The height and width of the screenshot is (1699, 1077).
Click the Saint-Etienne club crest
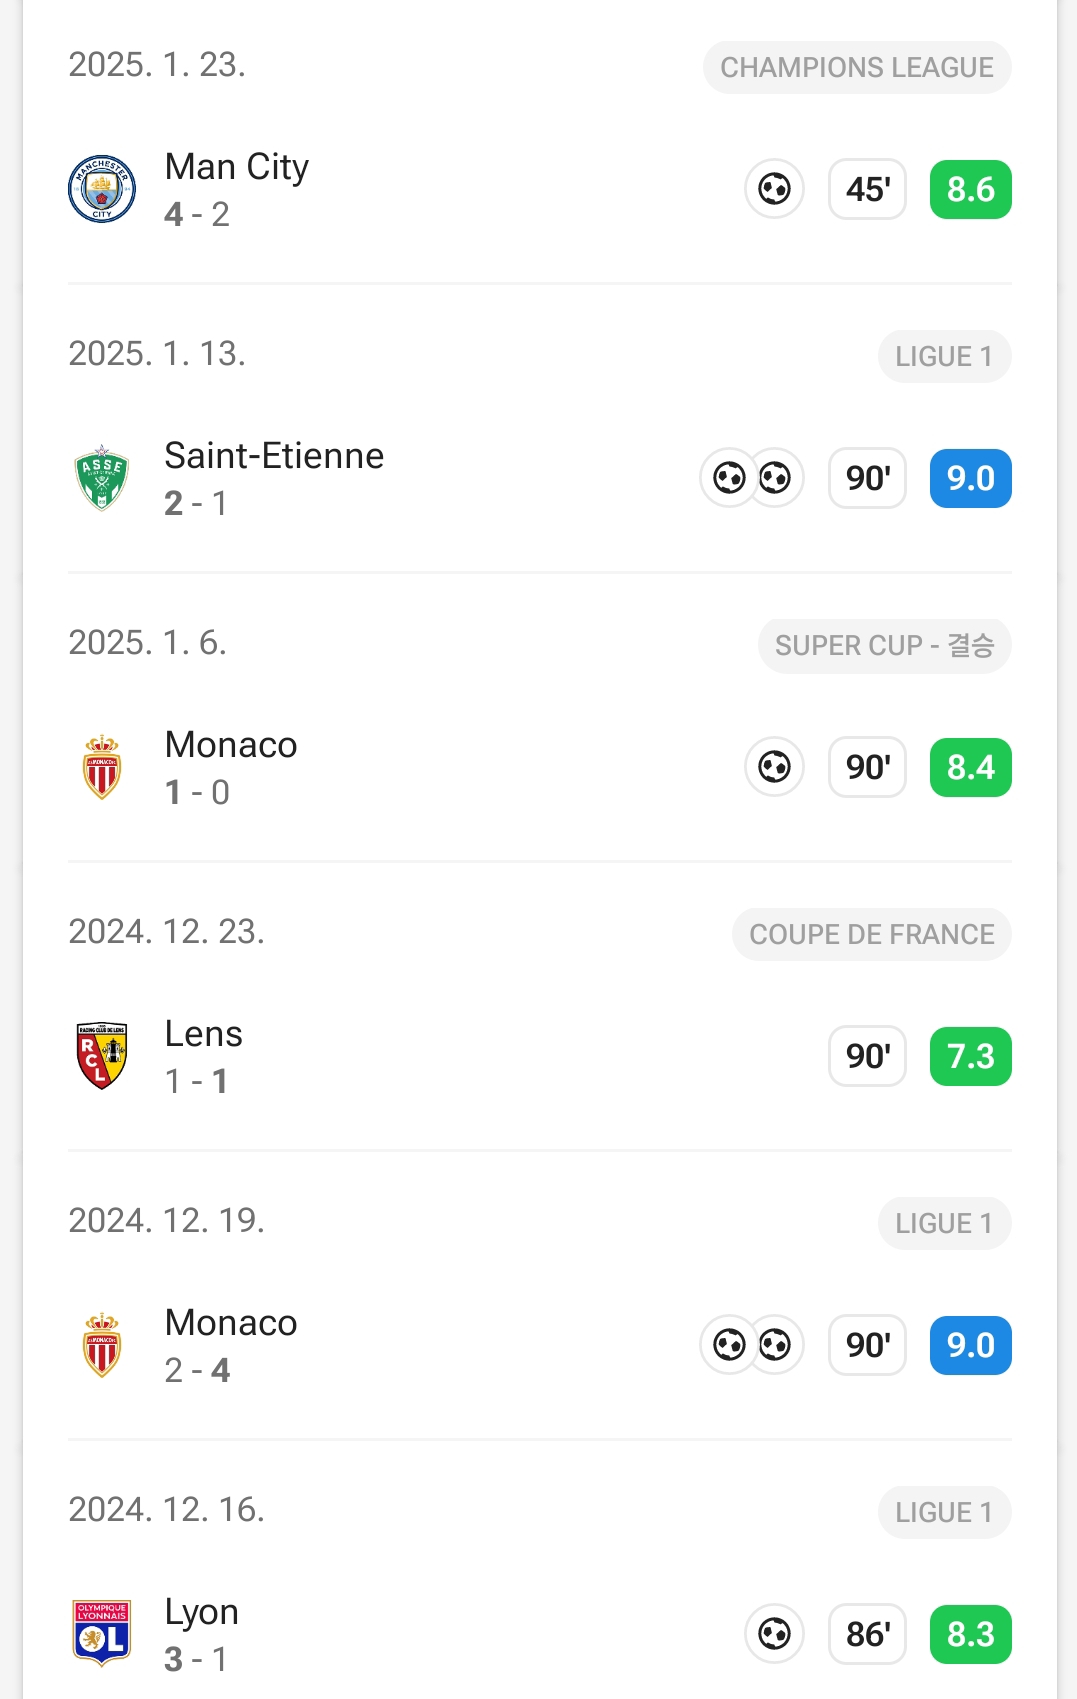(102, 478)
